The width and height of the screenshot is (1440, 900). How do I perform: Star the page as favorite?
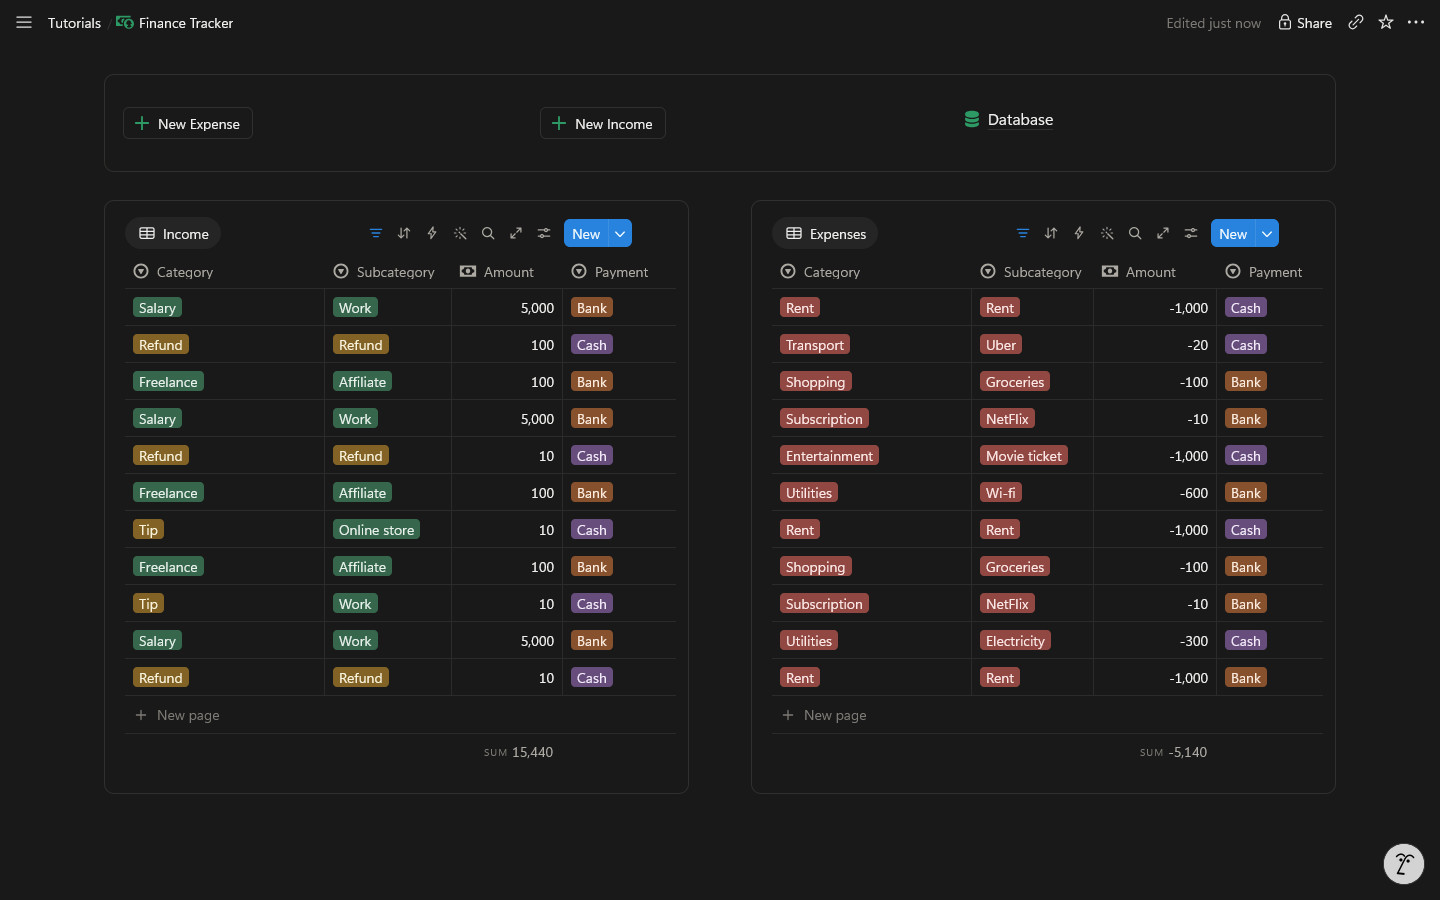click(1386, 22)
